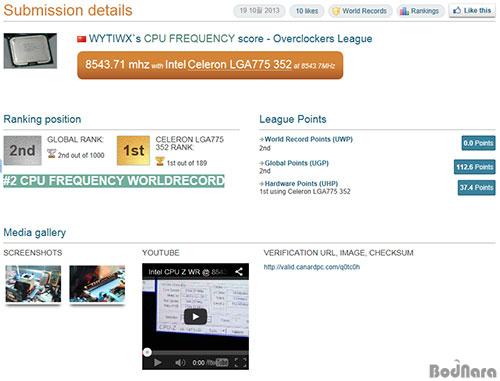Open the CPU photo thumbnail
This screenshot has width=500, height=381.
coord(30,51)
